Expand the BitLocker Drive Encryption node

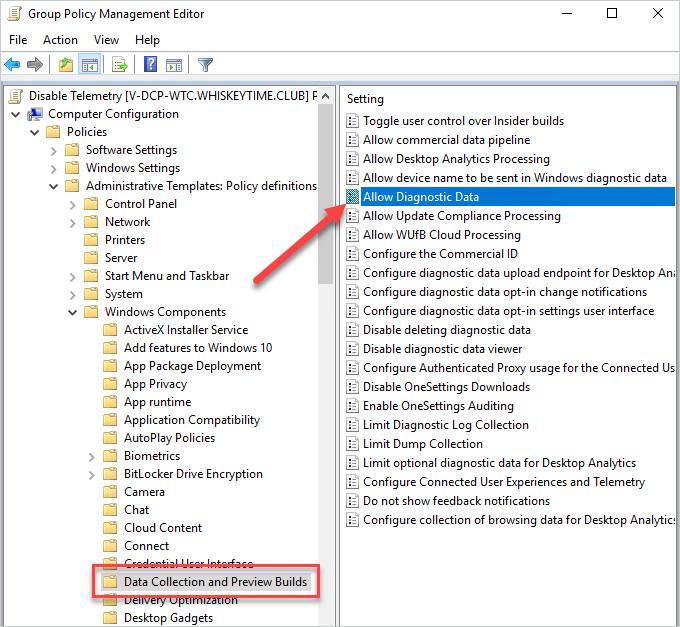(92, 475)
